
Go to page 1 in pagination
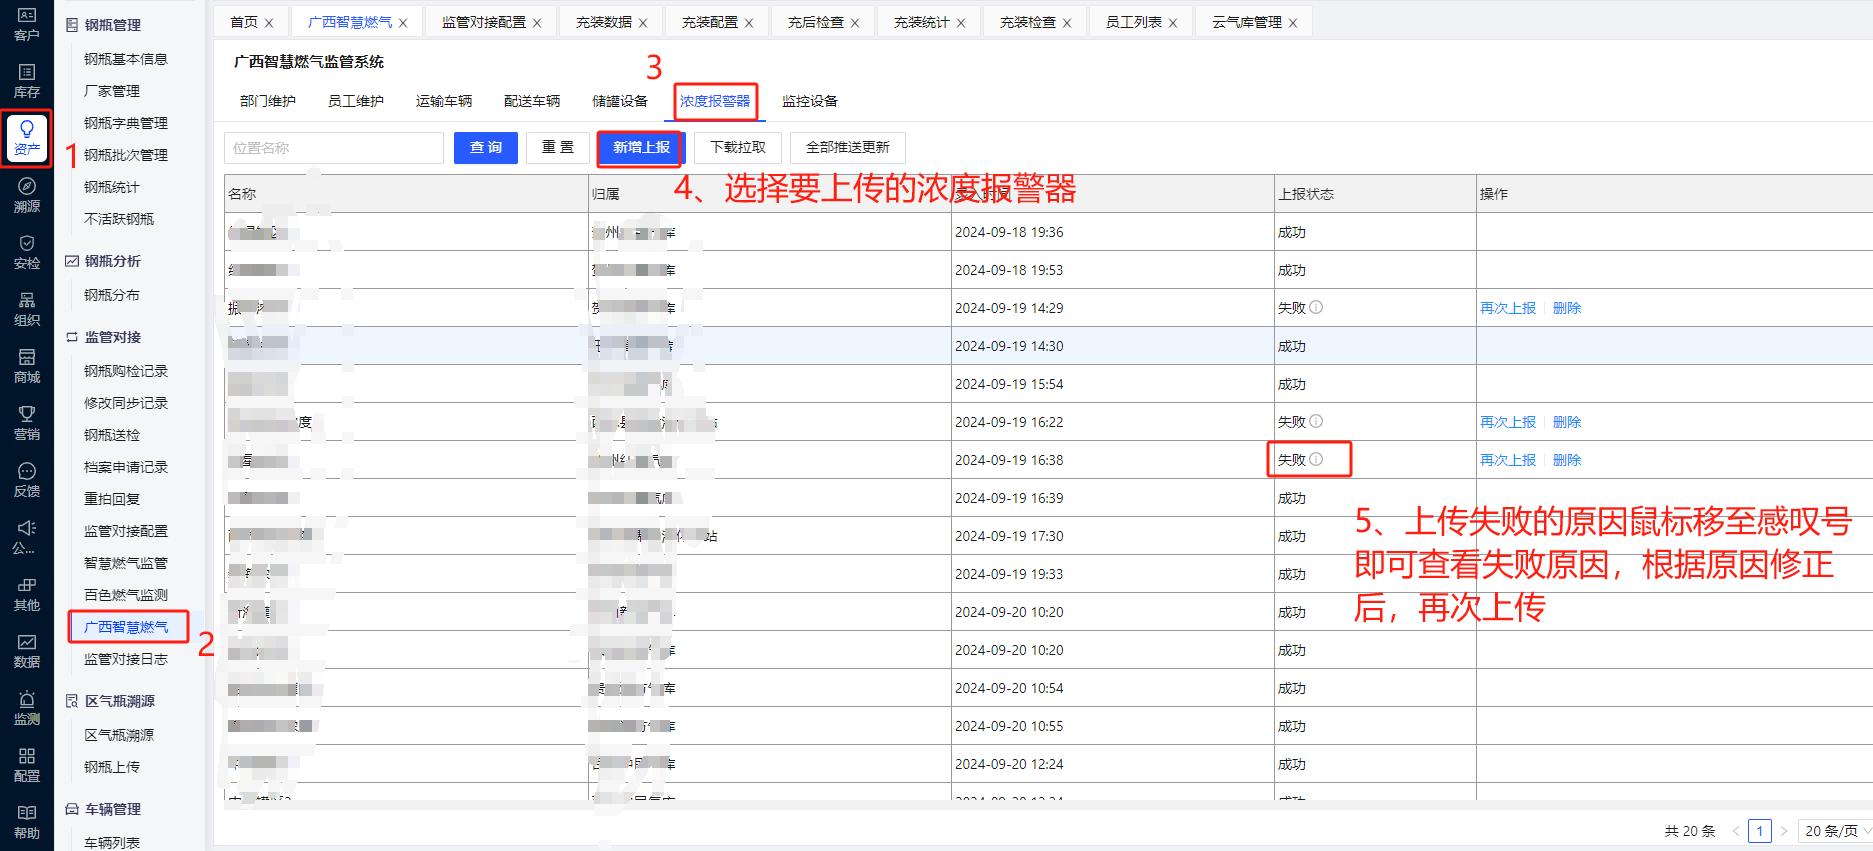tap(1760, 831)
